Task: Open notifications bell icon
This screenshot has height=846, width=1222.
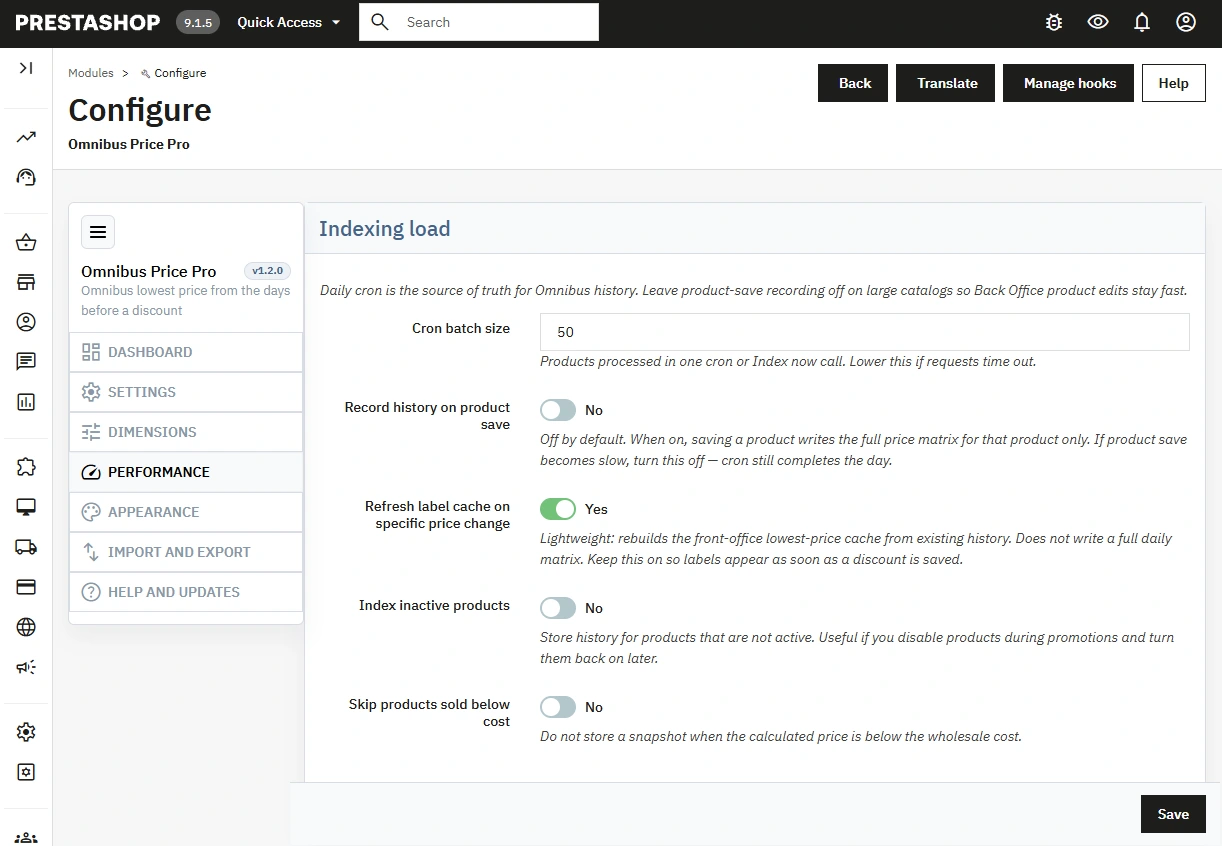Action: point(1142,22)
